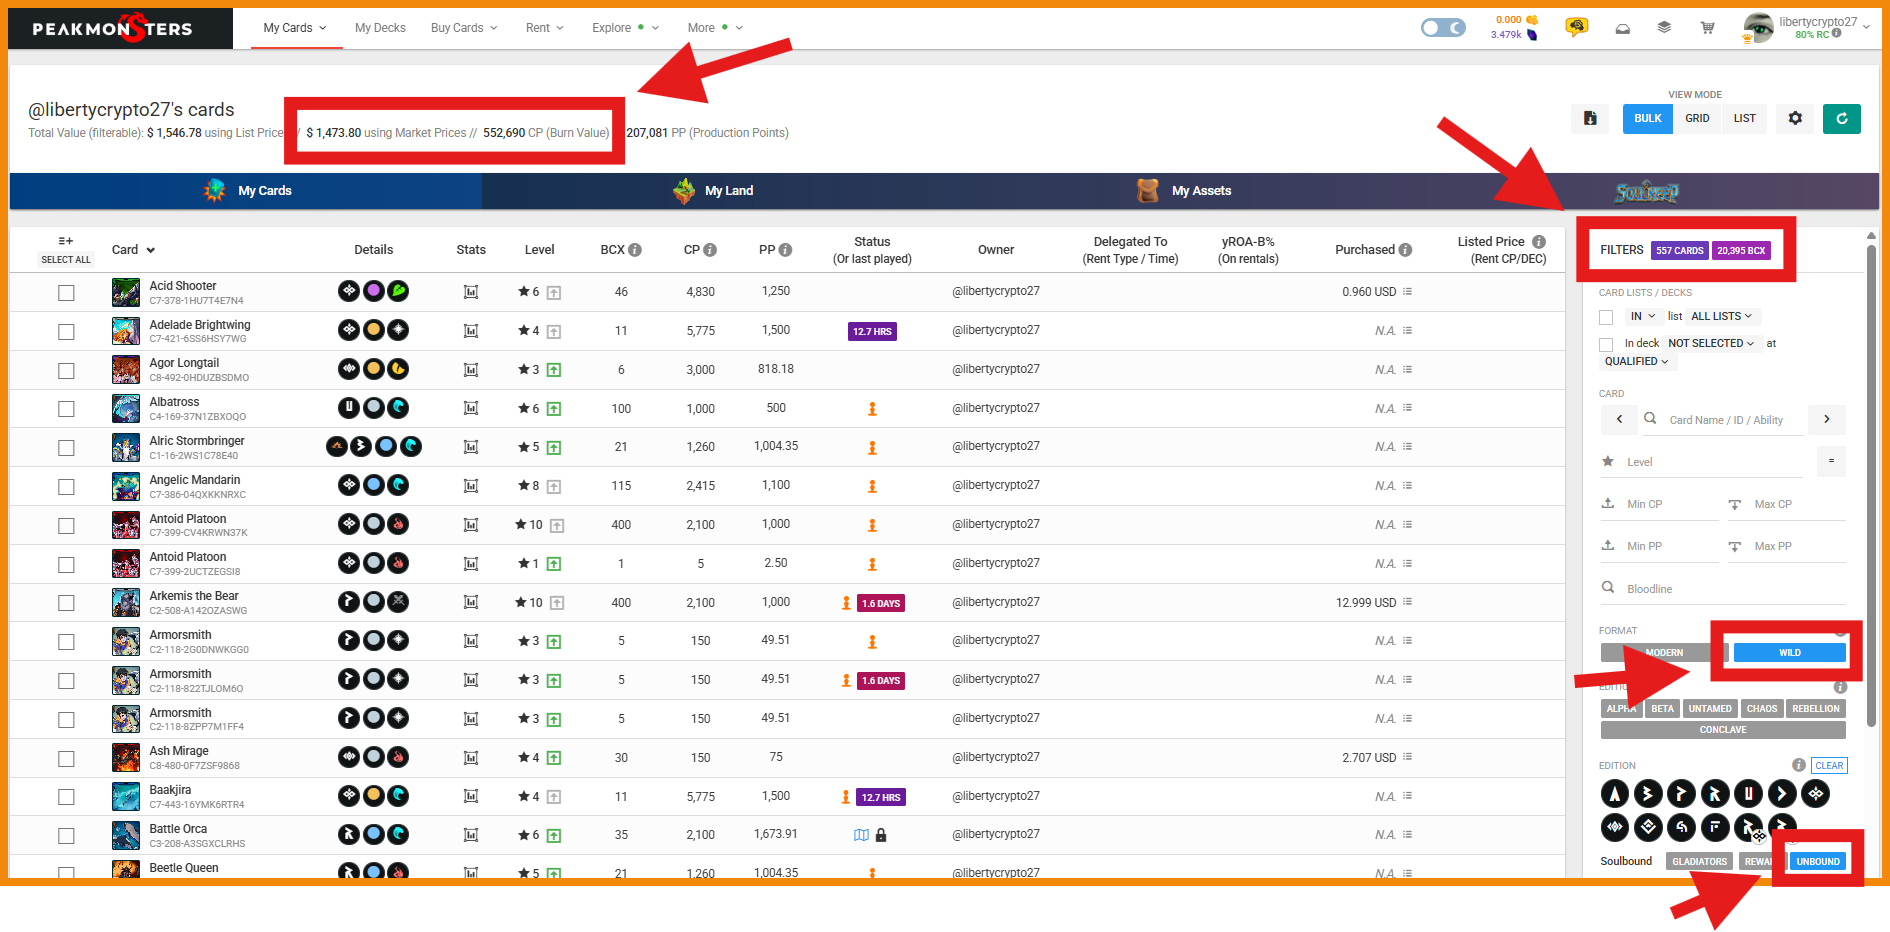Click level-up arrow for Ash Mirage
This screenshot has height=932, width=1890.
pos(554,758)
